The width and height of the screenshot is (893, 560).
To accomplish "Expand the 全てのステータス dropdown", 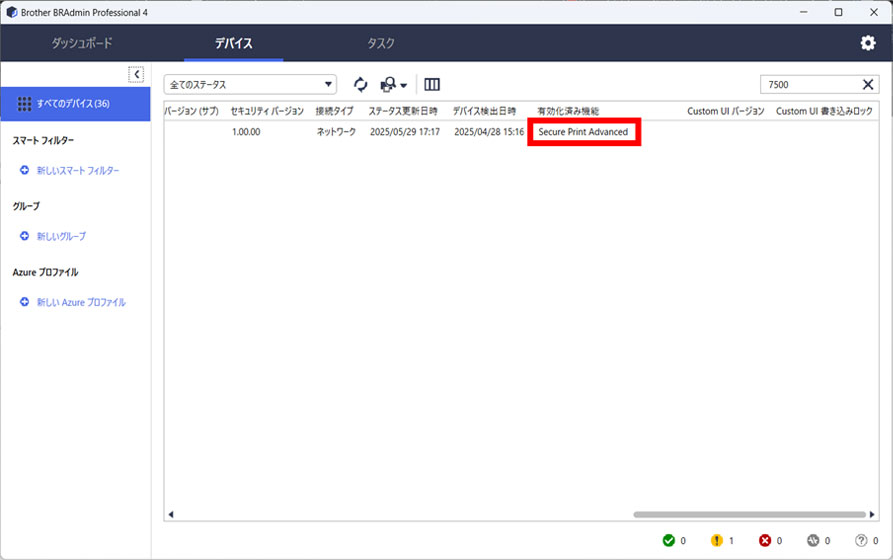I will pyautogui.click(x=250, y=85).
